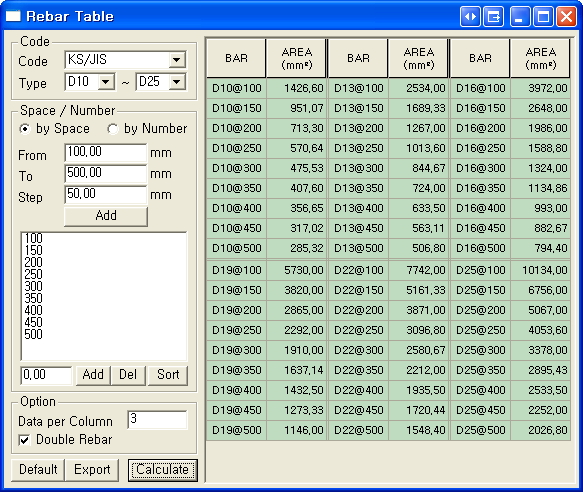This screenshot has height=492, width=583.
Task: Minimize the Rebar Table window
Action: tap(520, 17)
